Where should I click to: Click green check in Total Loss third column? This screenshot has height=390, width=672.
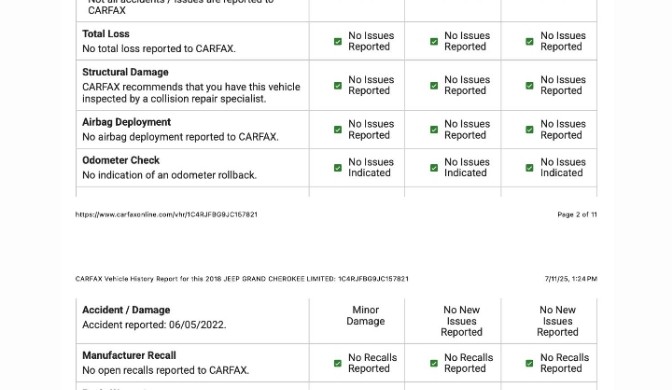[x=530, y=42]
